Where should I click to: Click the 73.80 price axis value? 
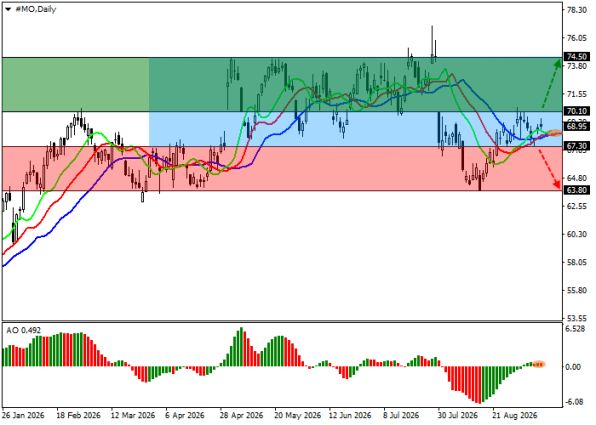coord(577,66)
